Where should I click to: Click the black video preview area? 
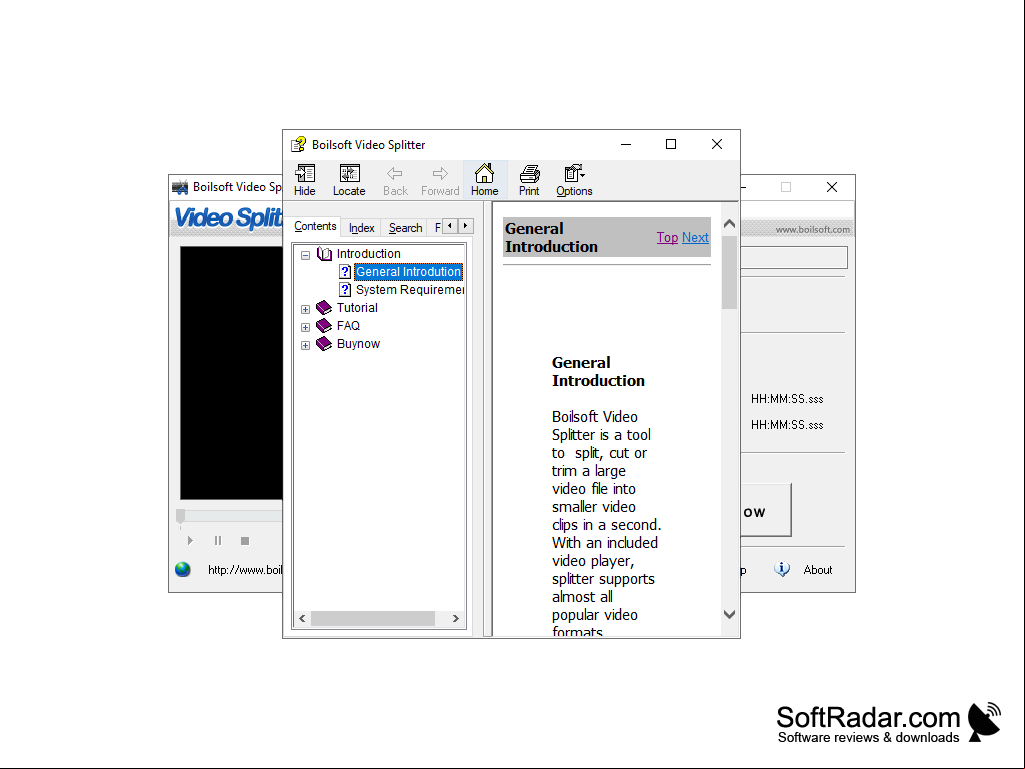(231, 373)
